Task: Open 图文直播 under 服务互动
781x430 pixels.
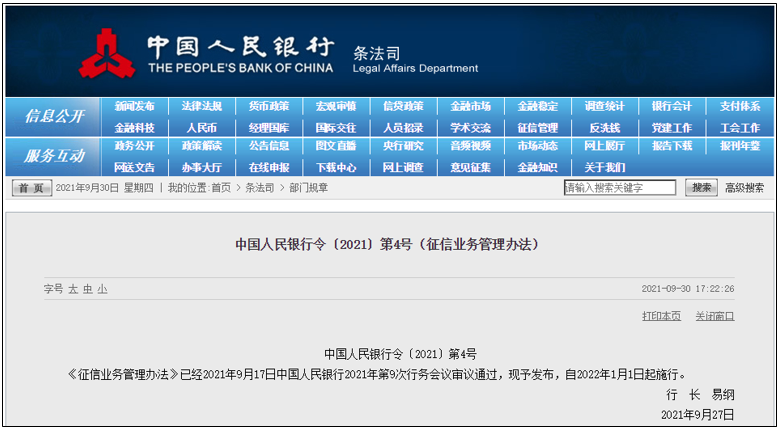Action: pos(336,146)
